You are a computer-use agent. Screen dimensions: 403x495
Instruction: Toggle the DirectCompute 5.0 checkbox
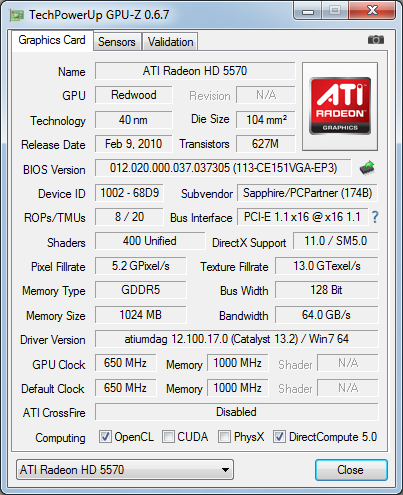pyautogui.click(x=279, y=437)
